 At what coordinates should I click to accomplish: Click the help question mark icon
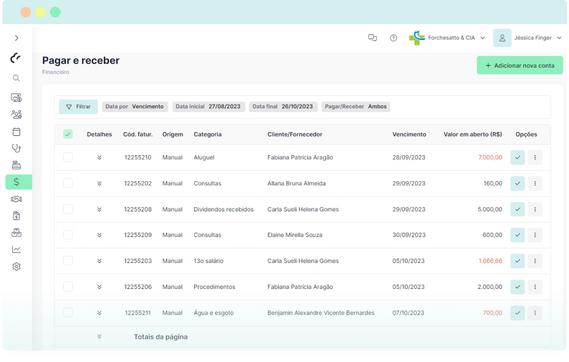click(393, 38)
